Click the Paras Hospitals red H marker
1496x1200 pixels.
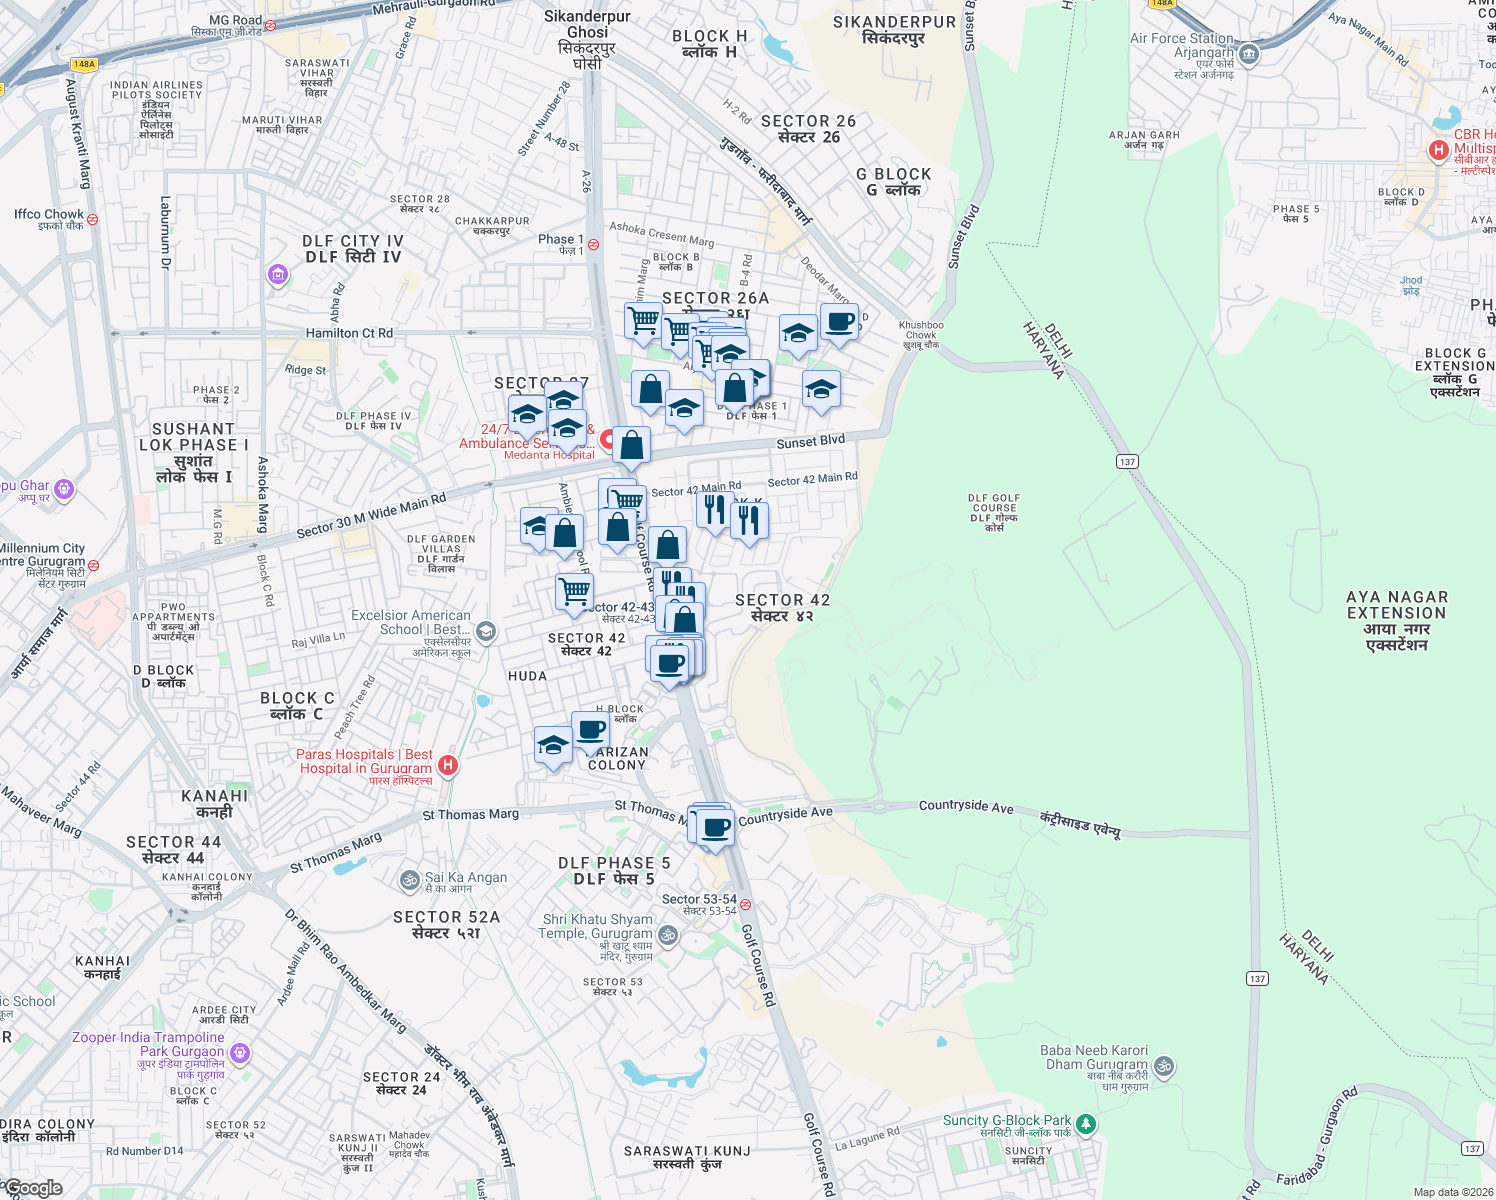point(449,763)
